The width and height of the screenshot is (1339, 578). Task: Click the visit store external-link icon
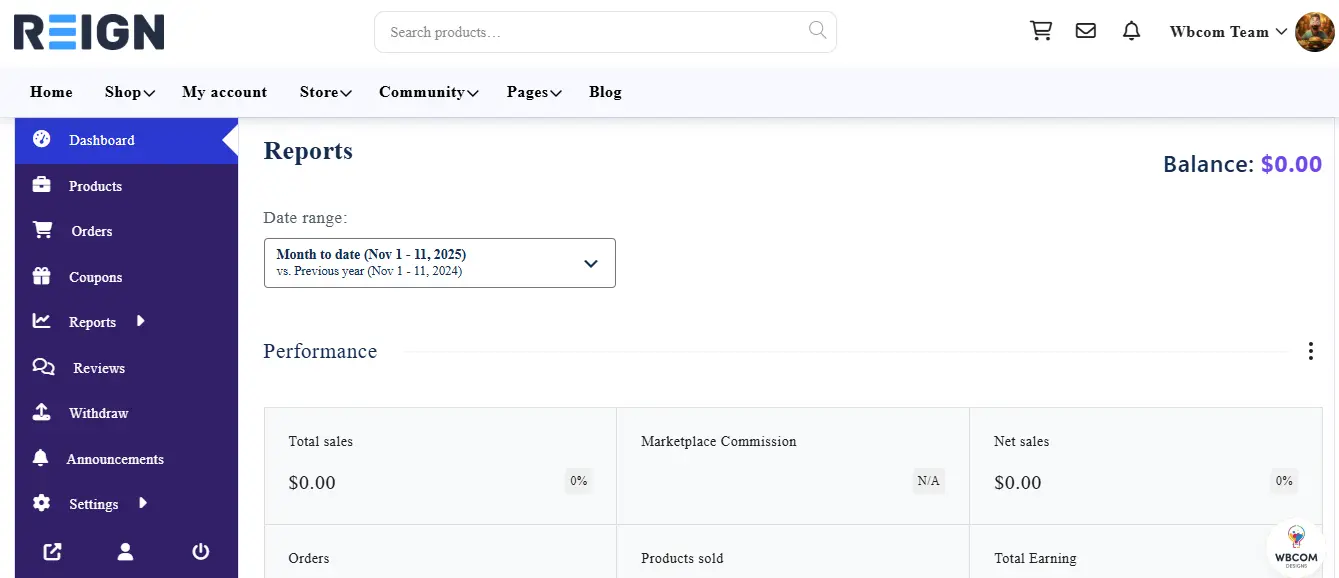(52, 551)
